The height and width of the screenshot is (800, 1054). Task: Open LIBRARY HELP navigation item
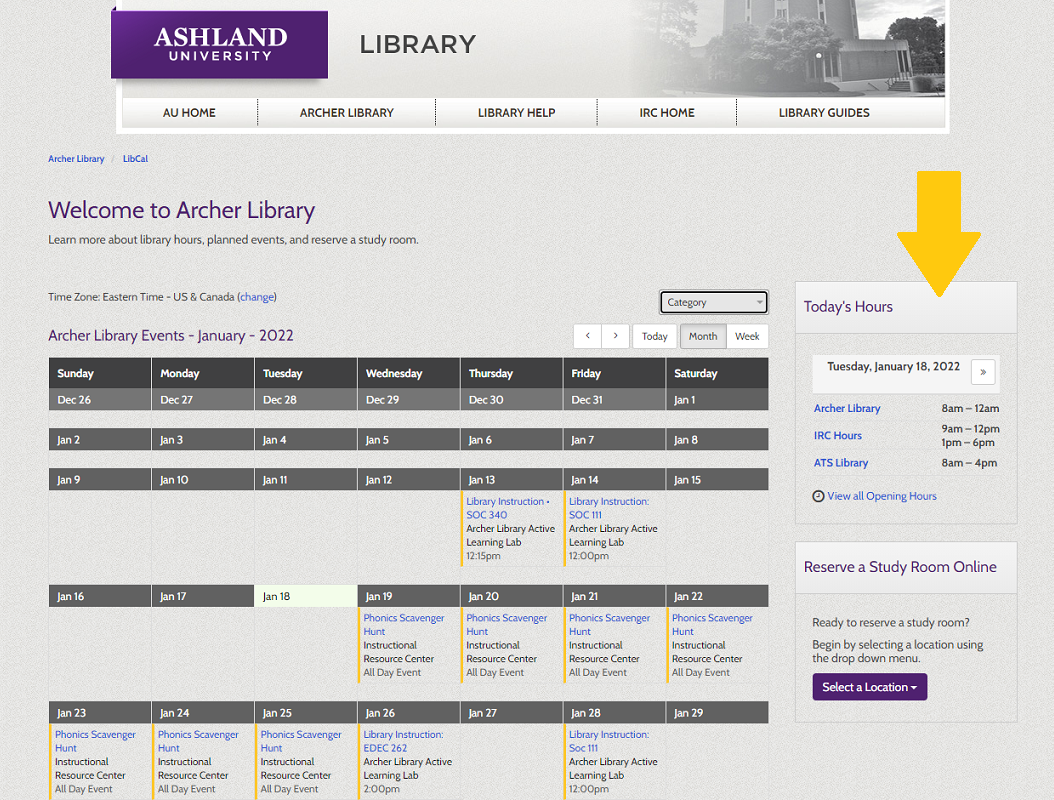click(516, 113)
